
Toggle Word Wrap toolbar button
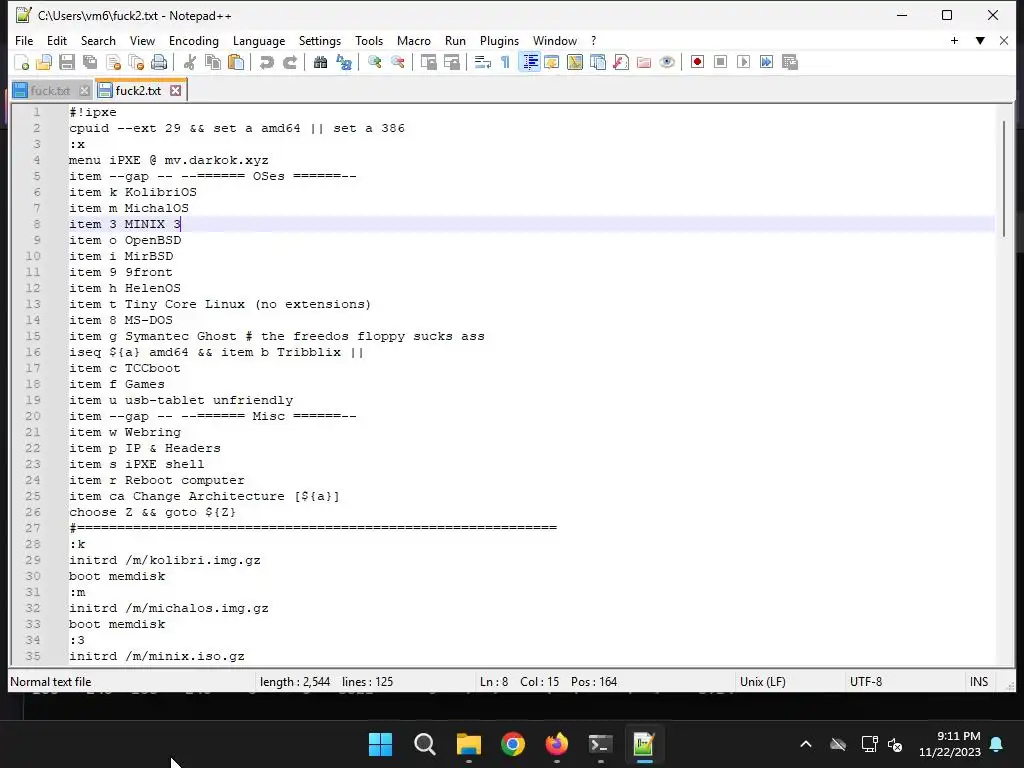[483, 62]
